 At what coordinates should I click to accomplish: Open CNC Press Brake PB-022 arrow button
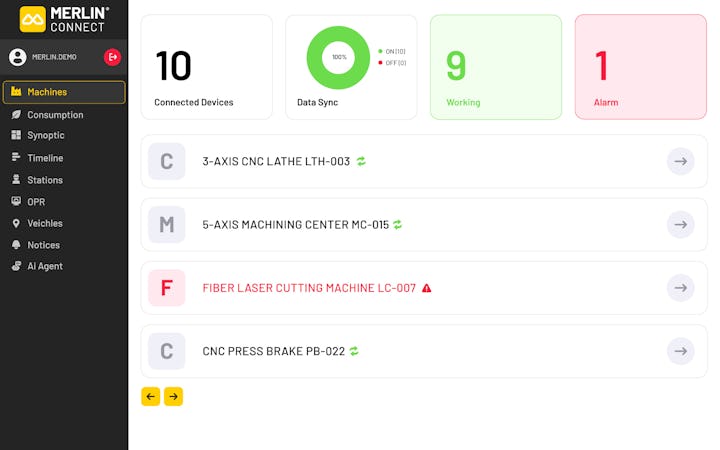[x=680, y=351]
